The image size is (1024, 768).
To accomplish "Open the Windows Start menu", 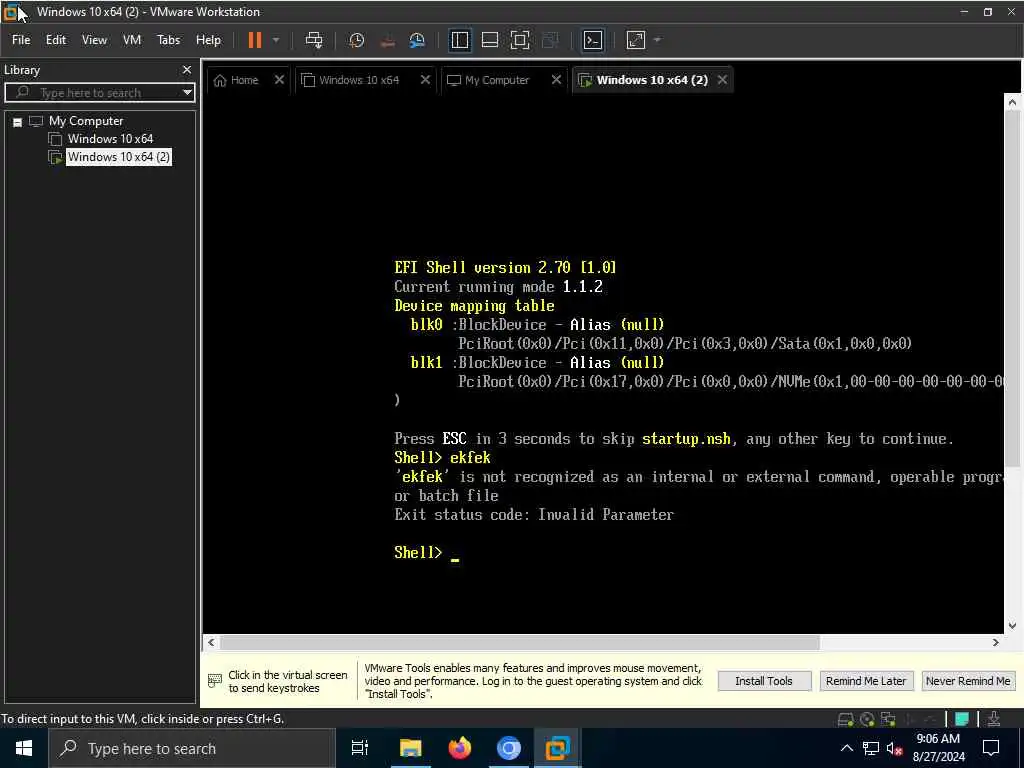I will (x=24, y=748).
